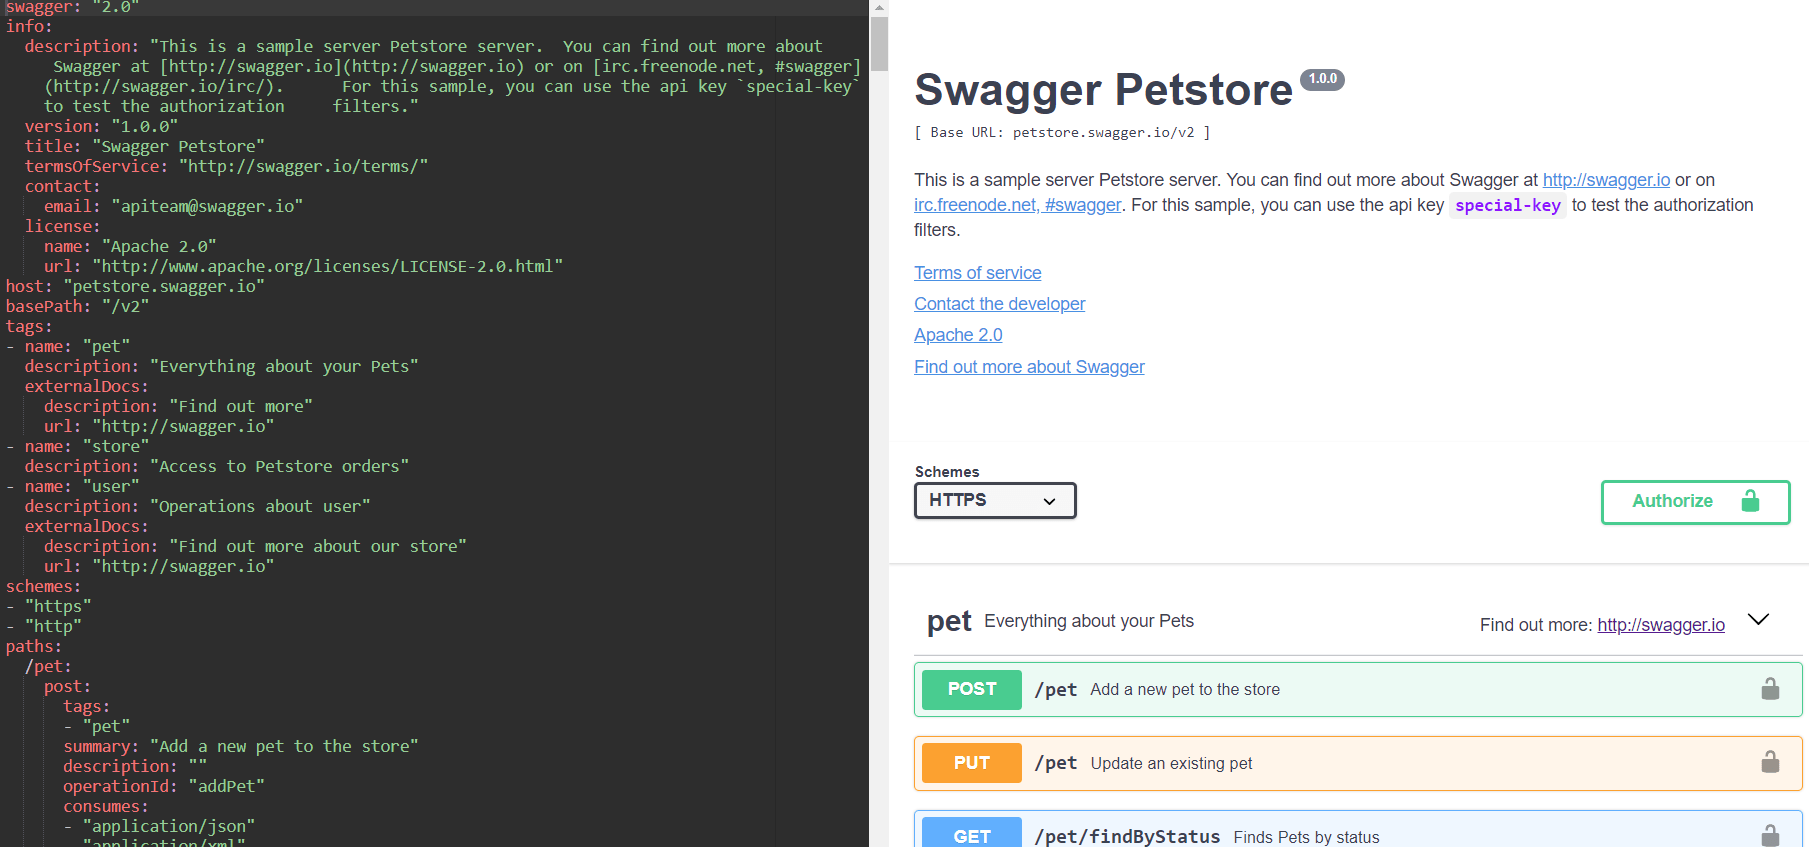Follow the irc.freenode.net, #swagger link
Viewport: 1809px width, 847px height.
(x=1017, y=205)
